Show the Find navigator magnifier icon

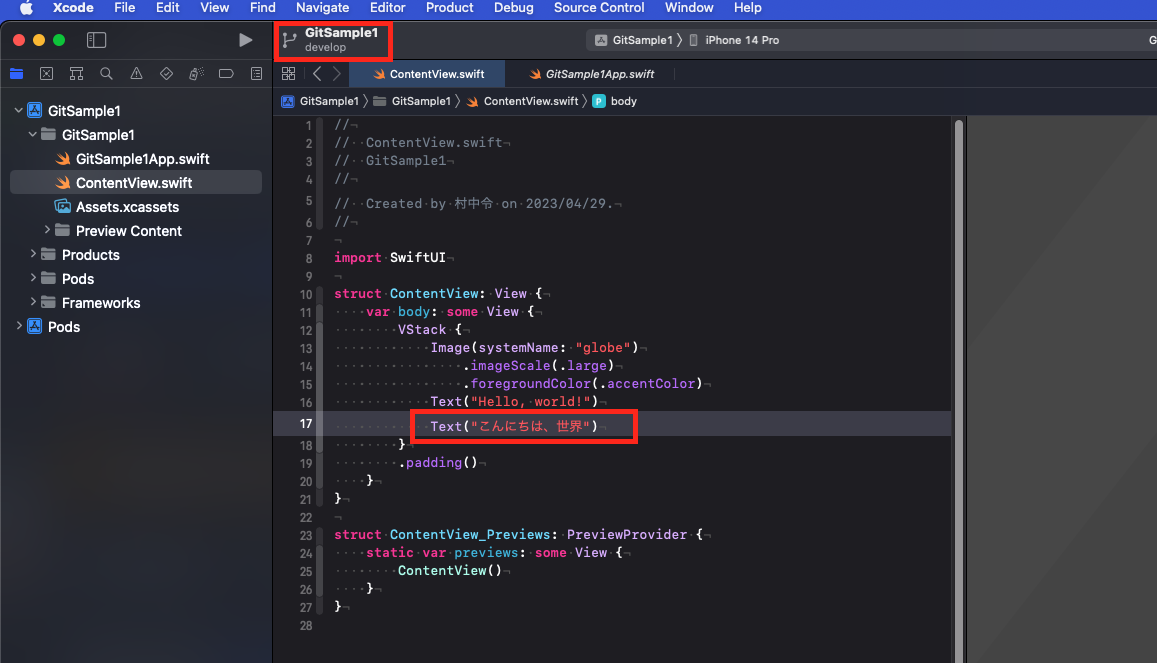pyautogui.click(x=106, y=74)
